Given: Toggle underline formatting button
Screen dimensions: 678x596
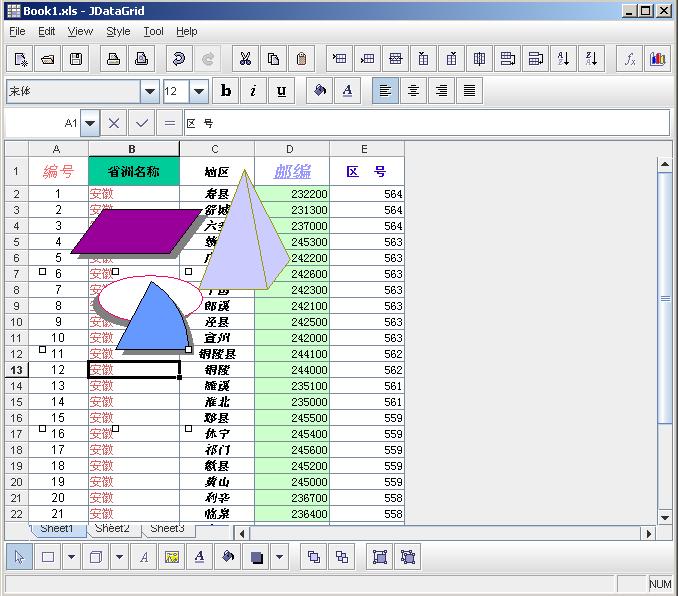Looking at the screenshot, I should tap(281, 91).
